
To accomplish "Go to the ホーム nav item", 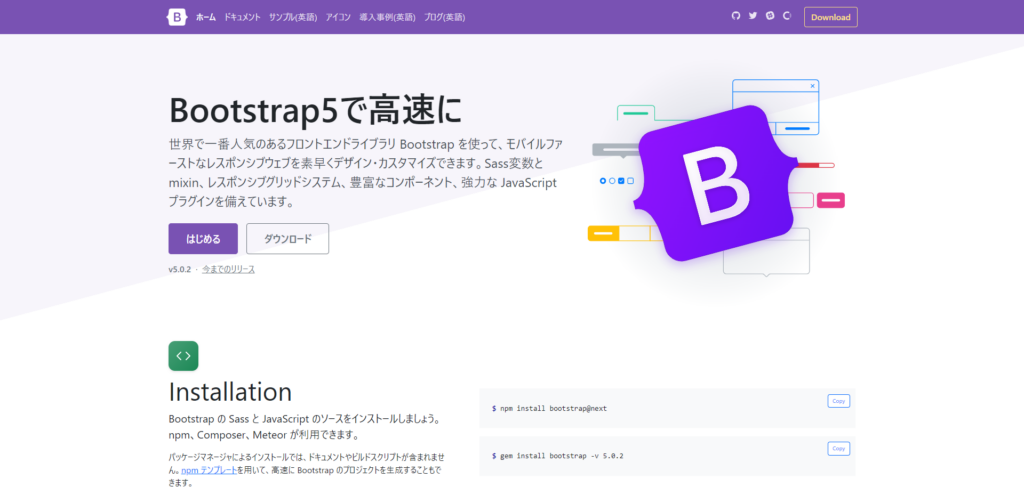I will 205,17.
